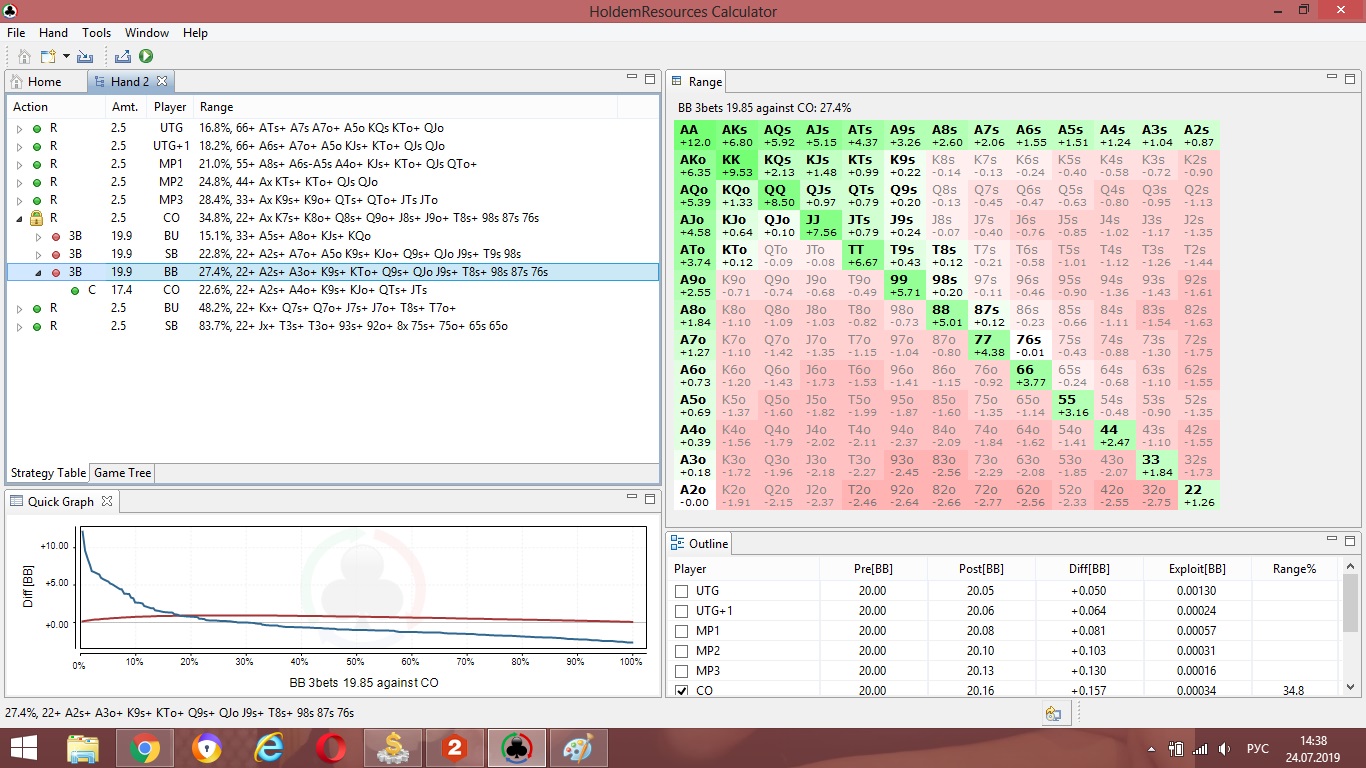
Task: Uncheck the CO checkbox in Outline
Action: pyautogui.click(x=682, y=691)
